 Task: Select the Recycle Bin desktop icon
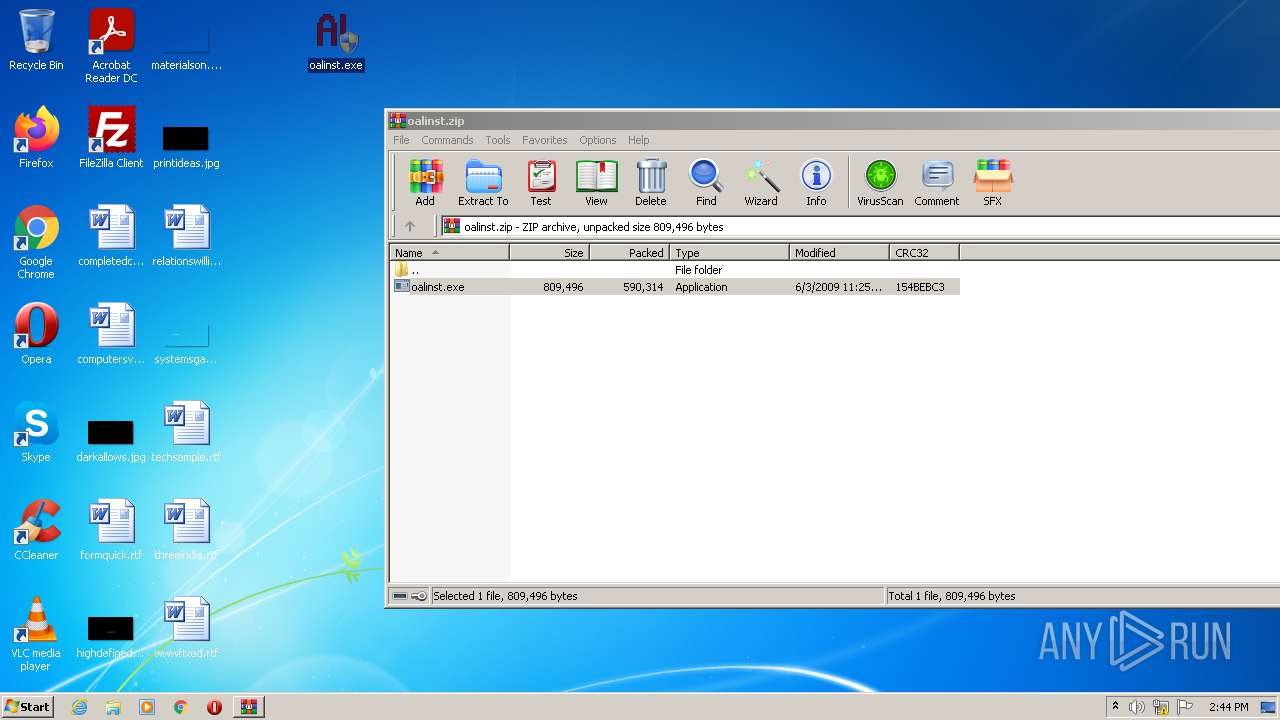coord(36,40)
